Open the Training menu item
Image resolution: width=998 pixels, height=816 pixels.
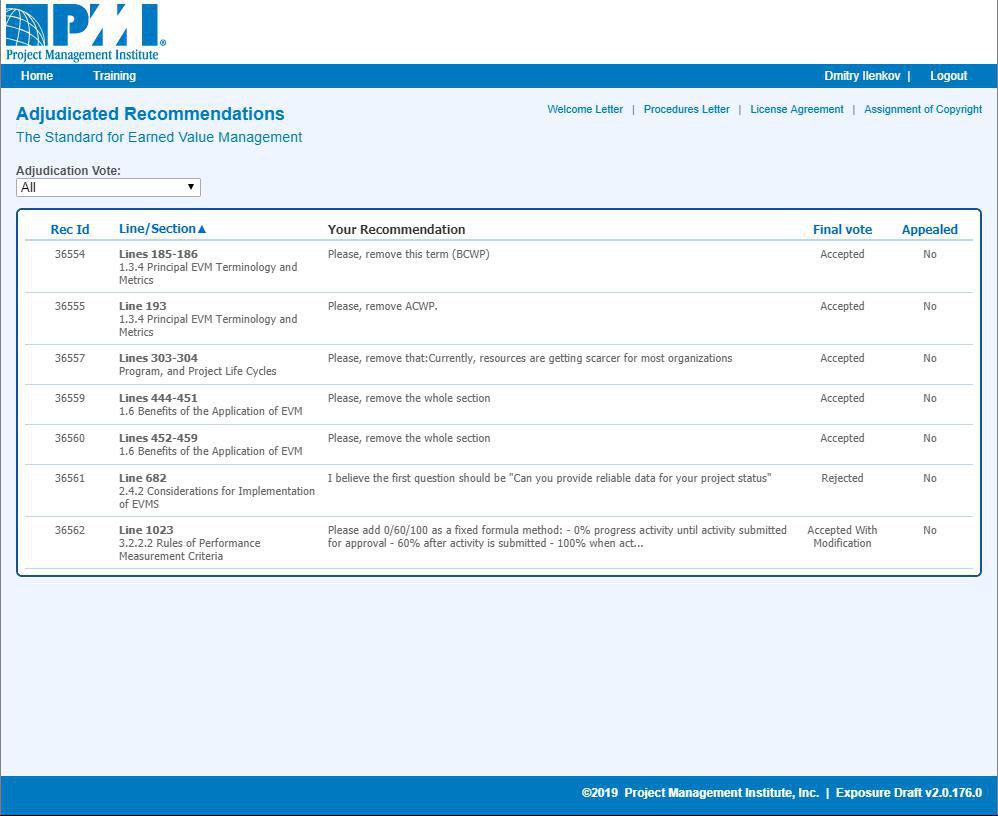115,76
